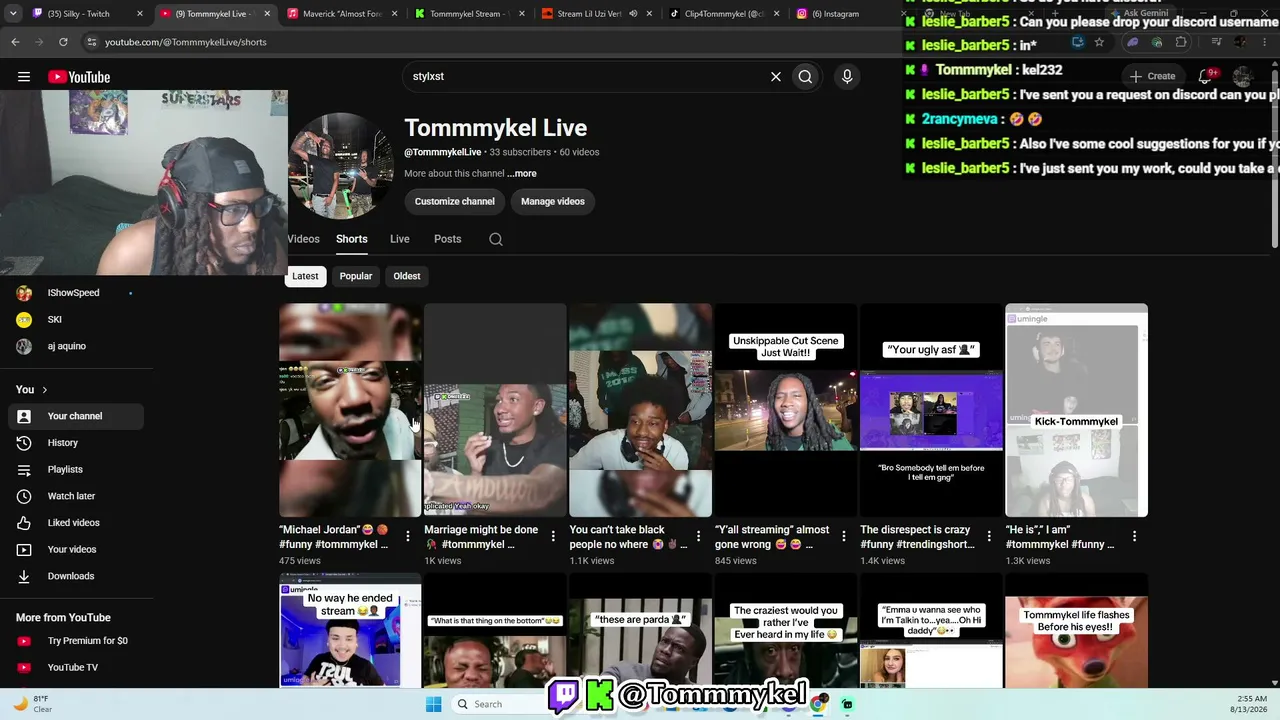Screen dimensions: 1280x720
Task: Open 'Liked videos' in the sidebar
Action: [x=76, y=523]
